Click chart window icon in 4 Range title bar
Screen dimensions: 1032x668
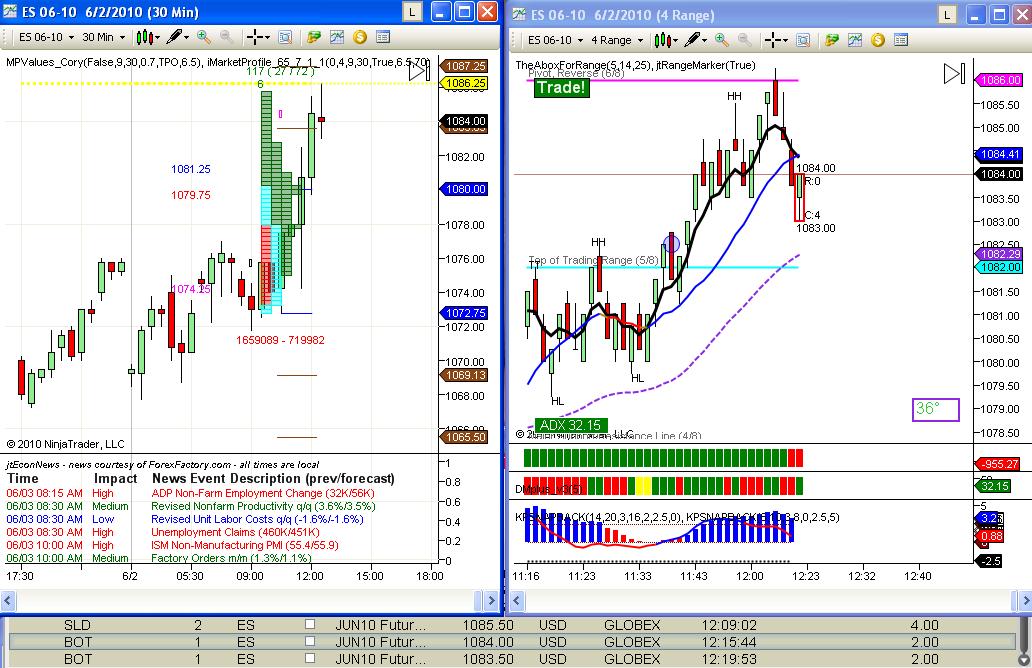point(519,14)
